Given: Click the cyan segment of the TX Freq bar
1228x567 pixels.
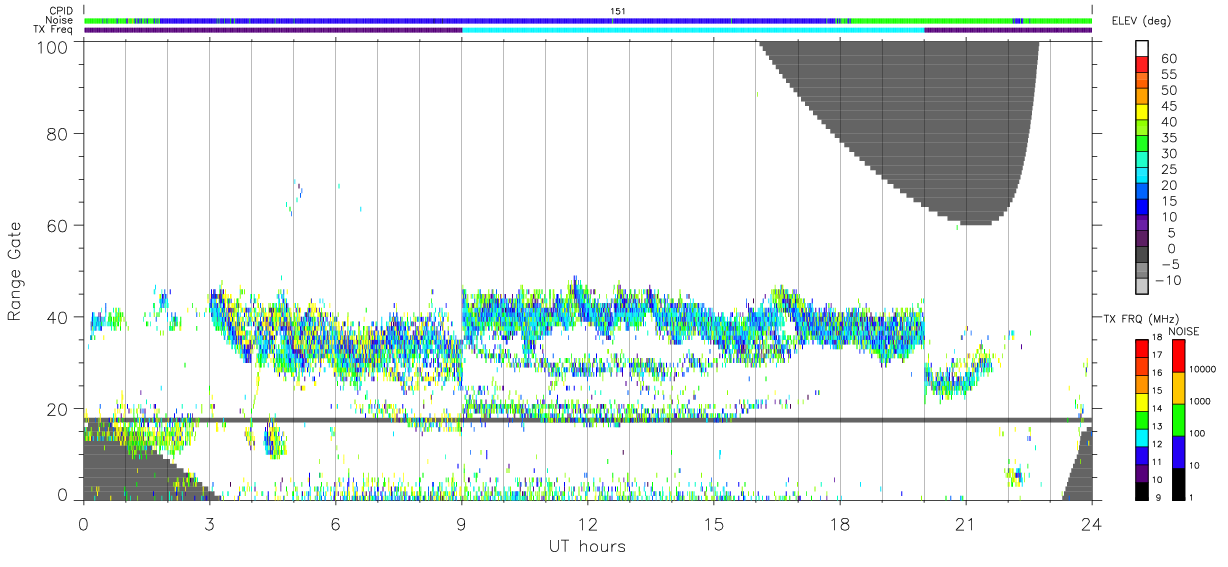Looking at the screenshot, I should point(693,30).
